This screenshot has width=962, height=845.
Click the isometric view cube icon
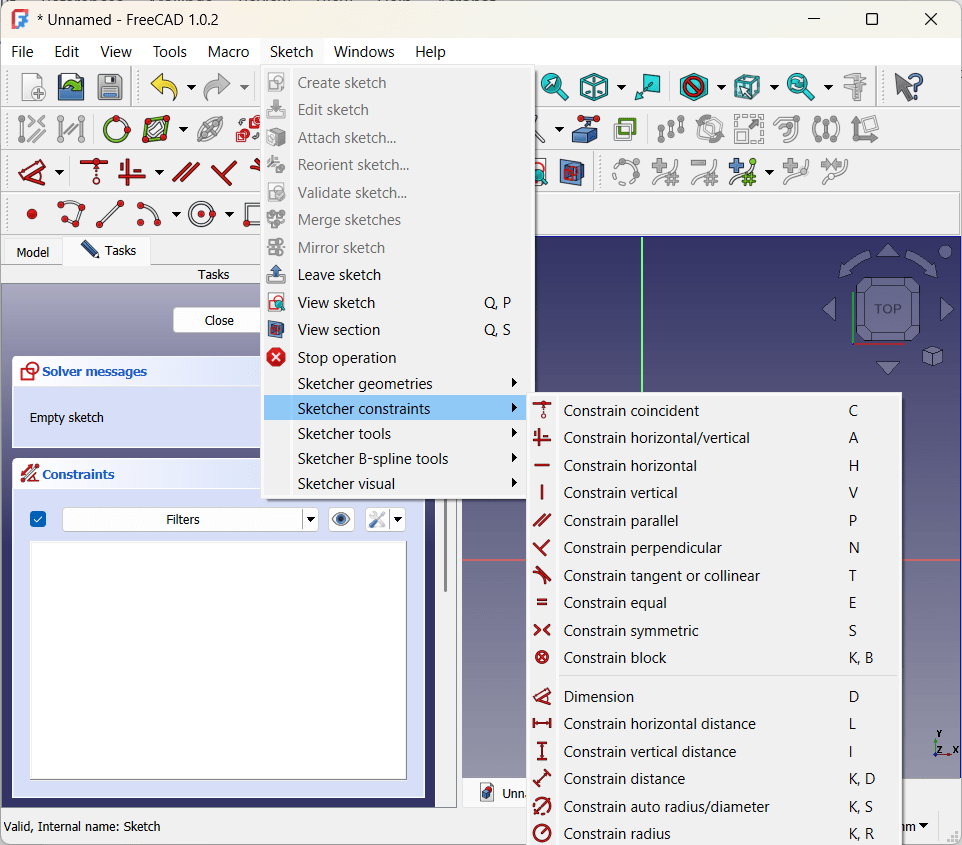point(594,87)
